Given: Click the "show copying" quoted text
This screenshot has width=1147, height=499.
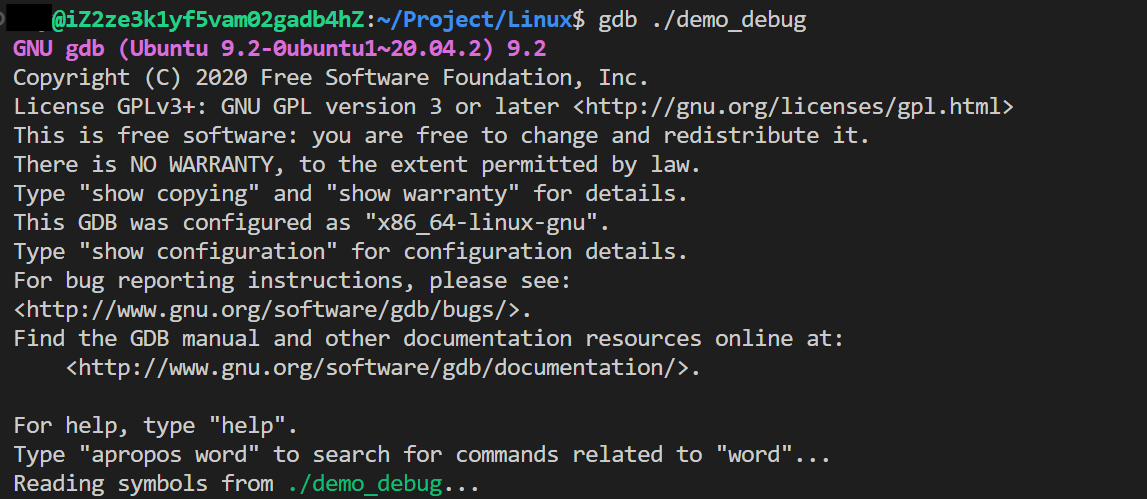Looking at the screenshot, I should 168,194.
